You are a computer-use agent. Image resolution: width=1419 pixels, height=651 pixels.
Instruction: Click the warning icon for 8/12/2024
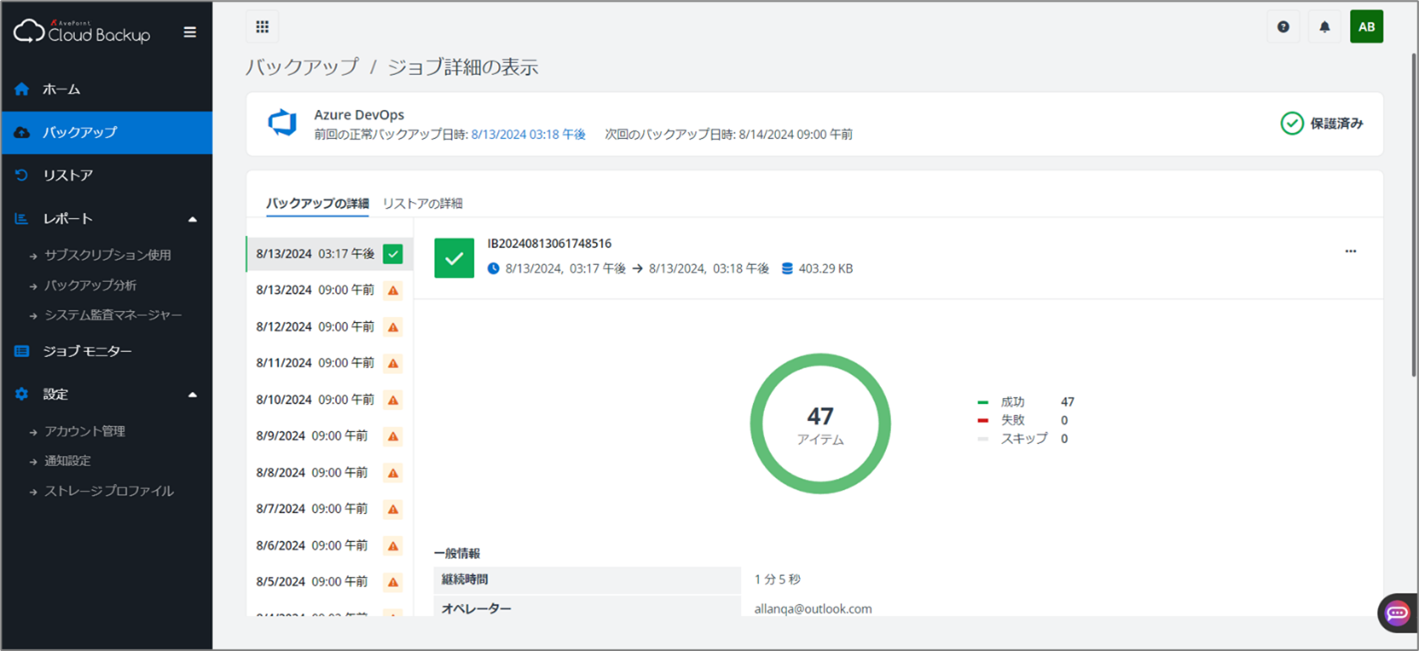click(x=393, y=327)
